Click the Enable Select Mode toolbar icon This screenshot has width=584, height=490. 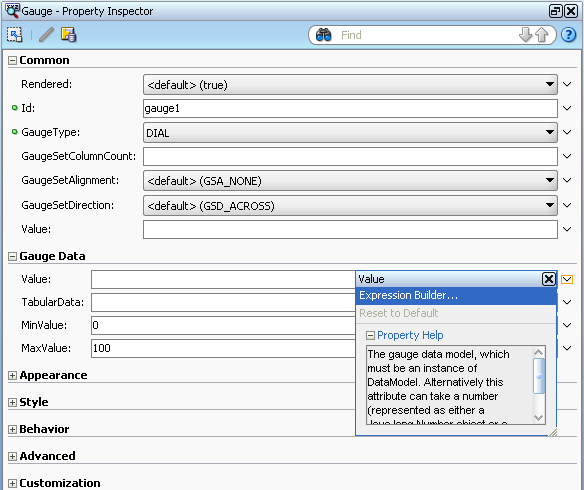15,35
